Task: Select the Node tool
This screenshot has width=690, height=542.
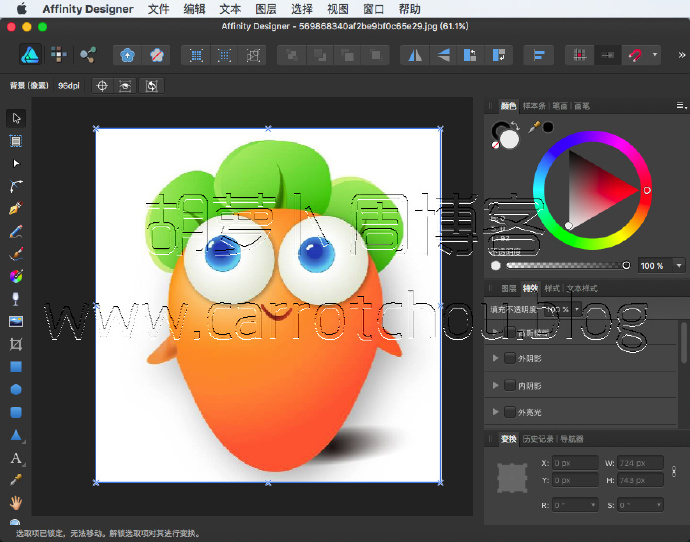Action: point(16,164)
